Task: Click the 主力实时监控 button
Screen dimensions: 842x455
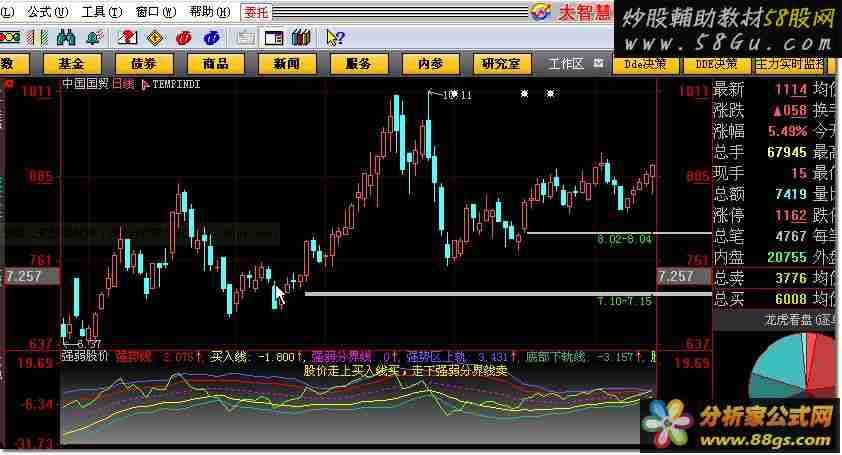Action: (789, 64)
